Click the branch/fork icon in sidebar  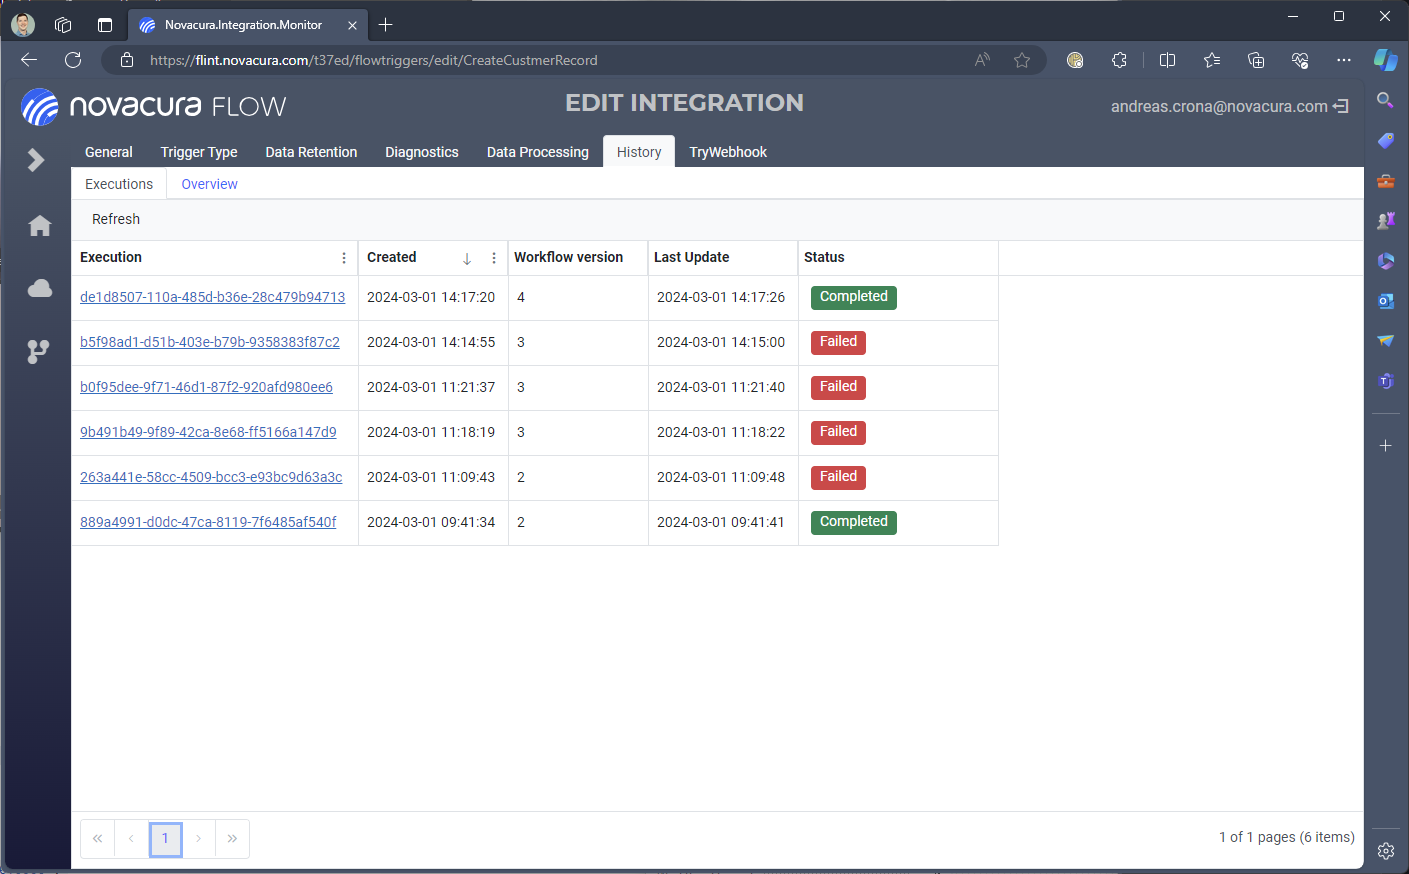(x=38, y=351)
